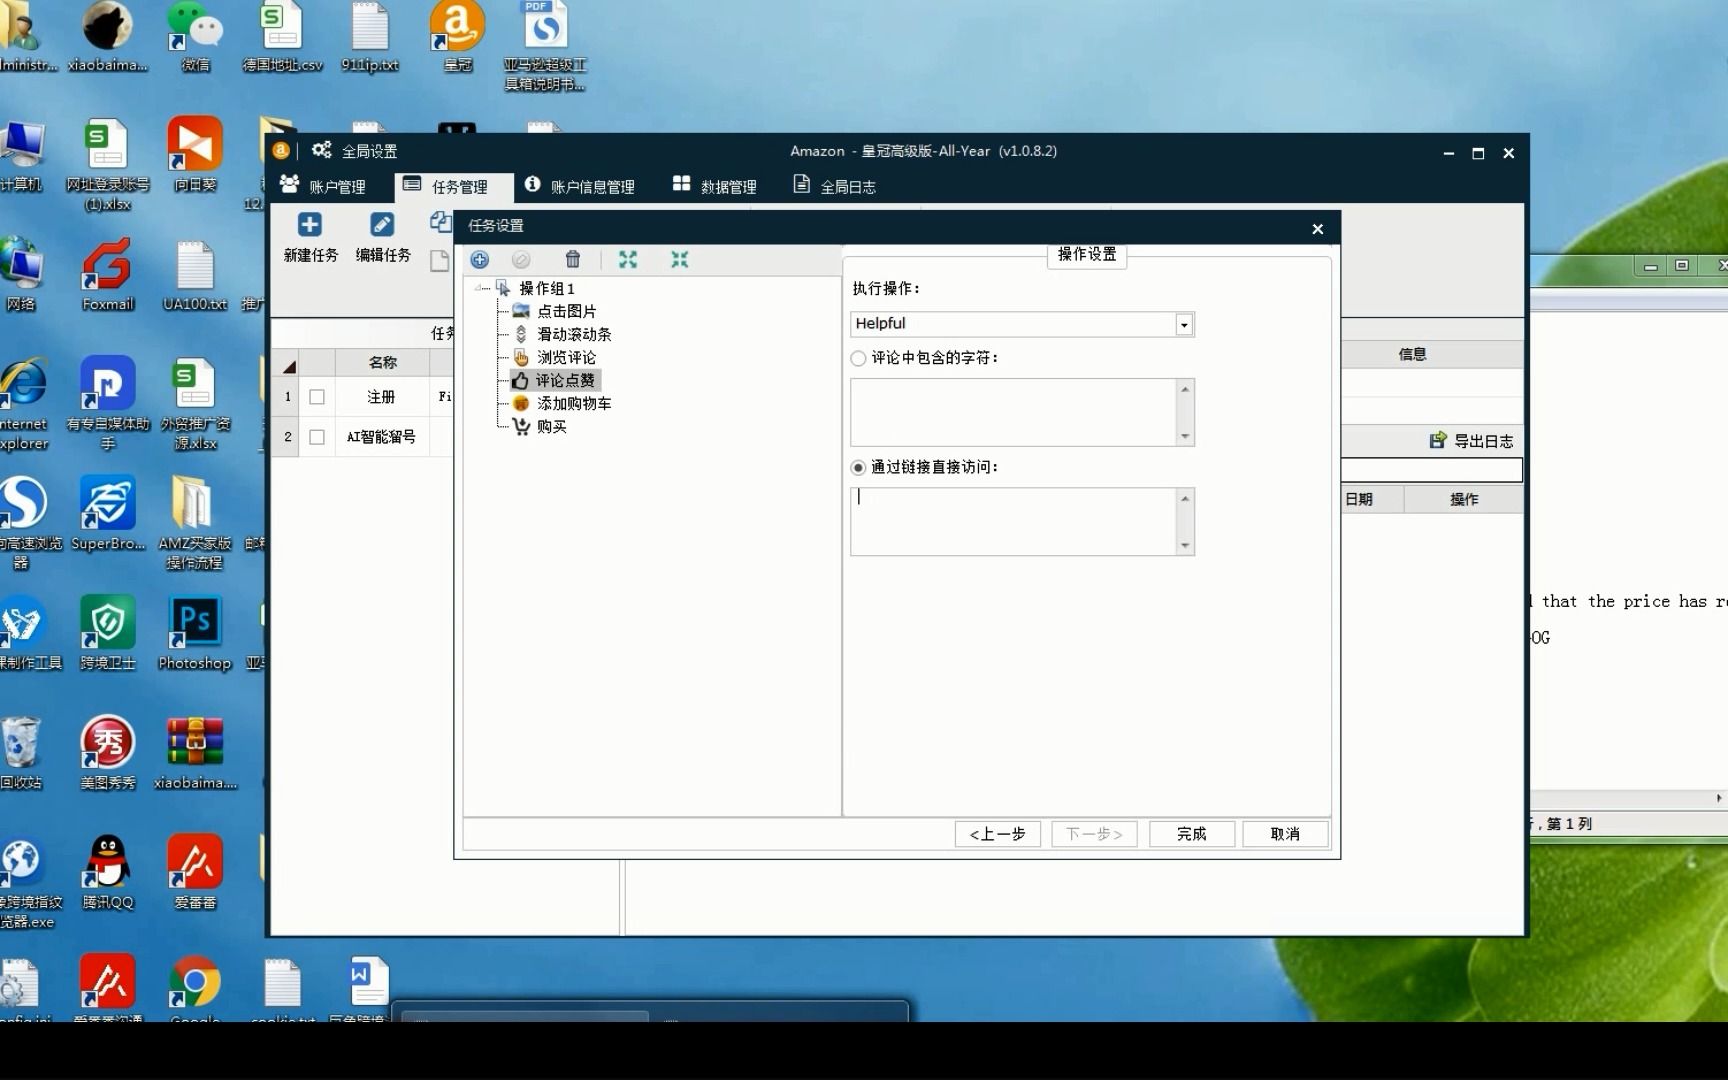Screen dimensions: 1728x1080
Task: Click the 下一步 button
Action: 1094,834
